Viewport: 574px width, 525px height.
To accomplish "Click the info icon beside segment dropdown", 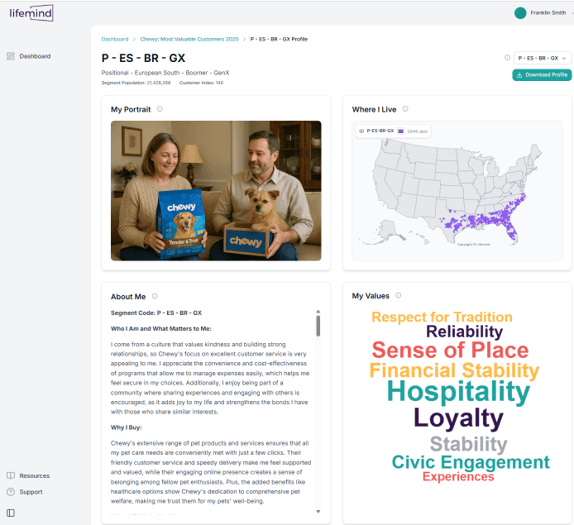I will (x=507, y=57).
